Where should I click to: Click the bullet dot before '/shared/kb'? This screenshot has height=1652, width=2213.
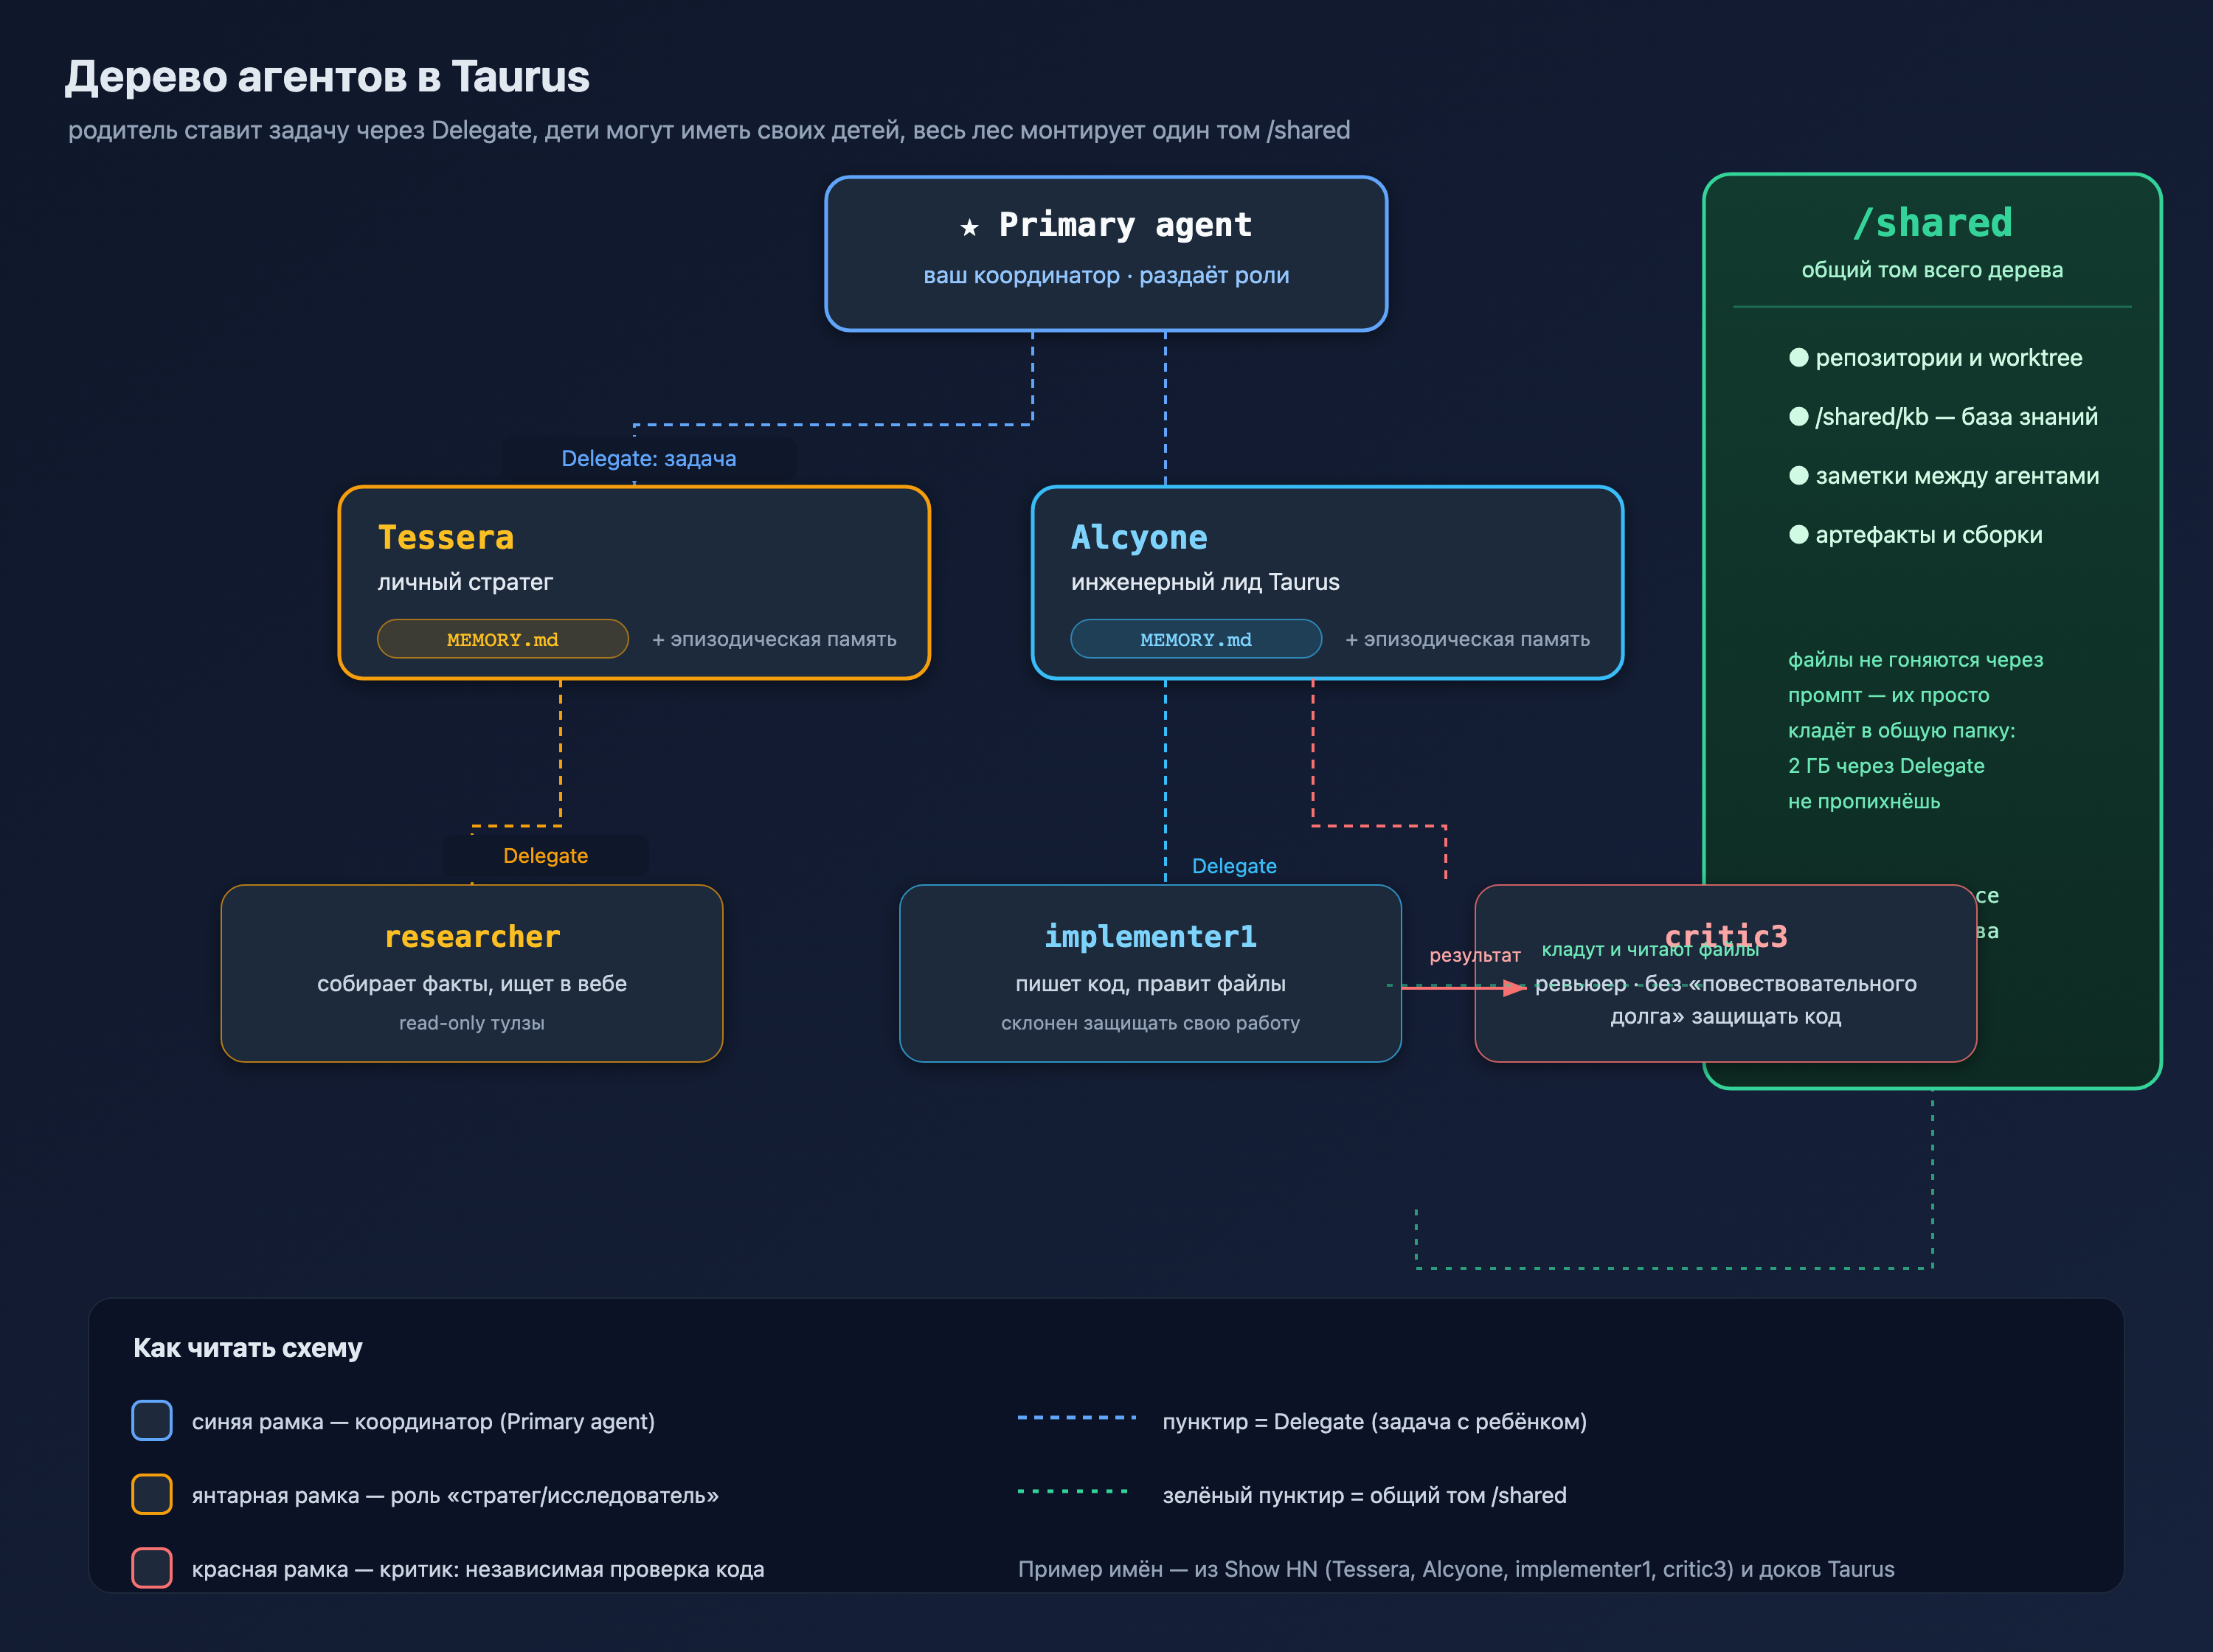coord(1798,416)
